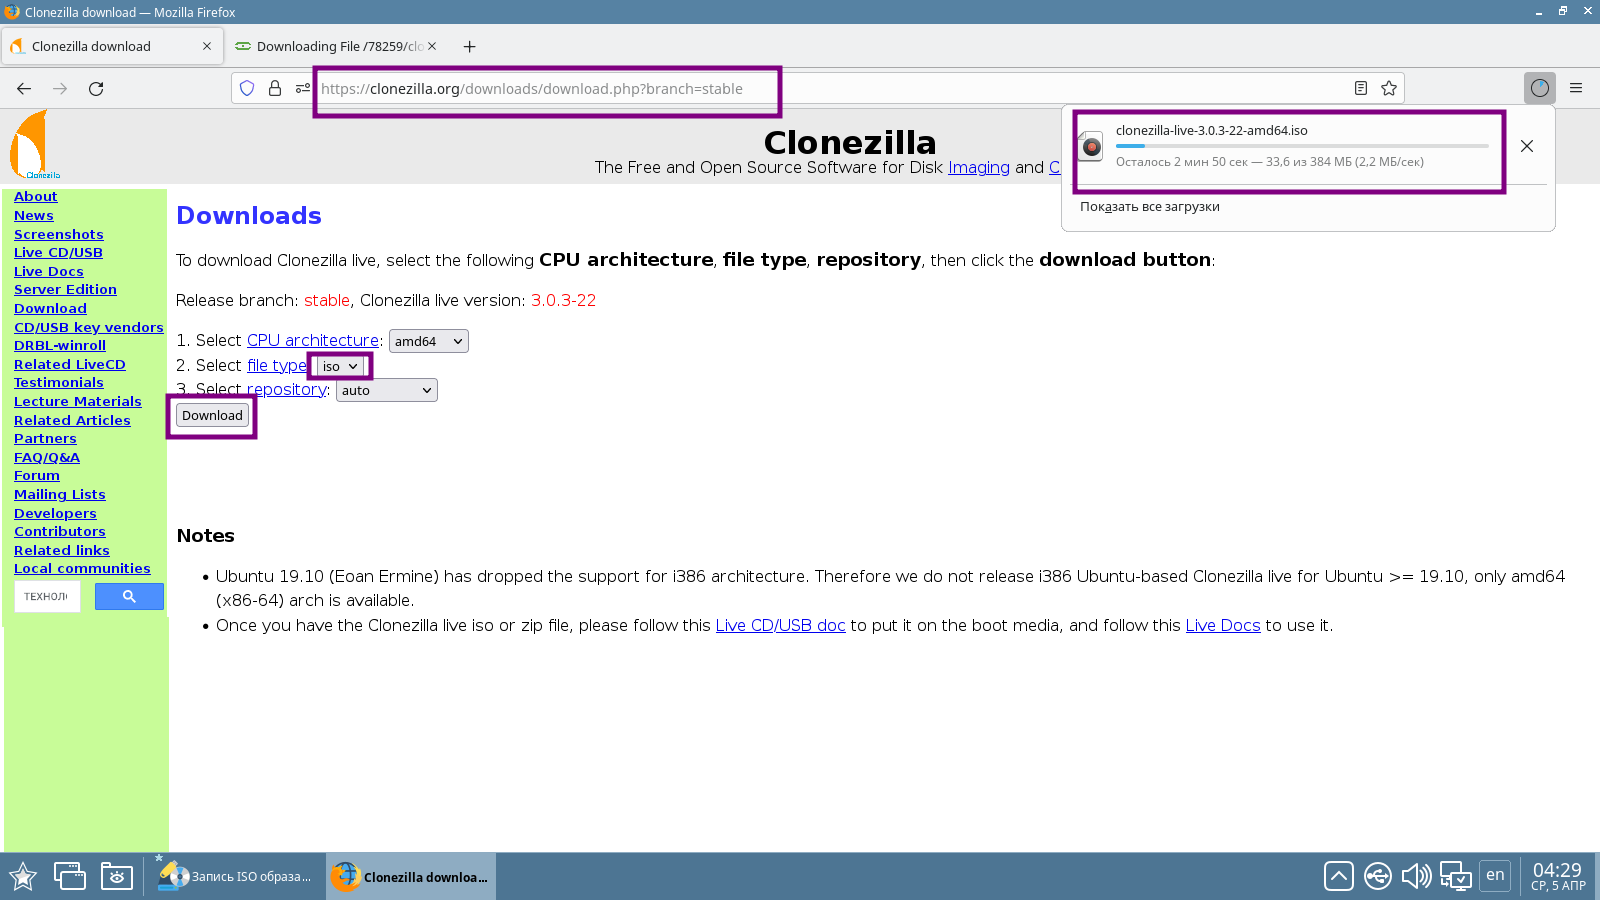Bookmark this page with the star
1600x900 pixels.
(1389, 88)
